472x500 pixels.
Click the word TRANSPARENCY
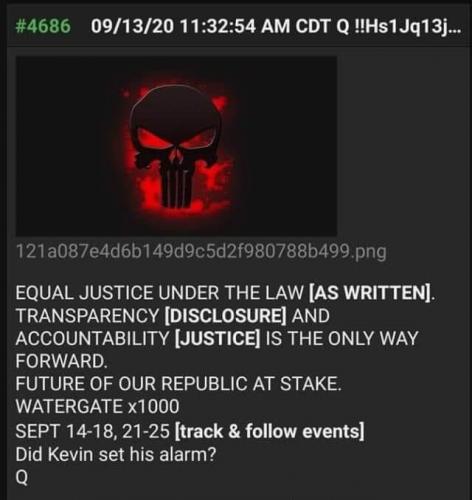[88, 316]
